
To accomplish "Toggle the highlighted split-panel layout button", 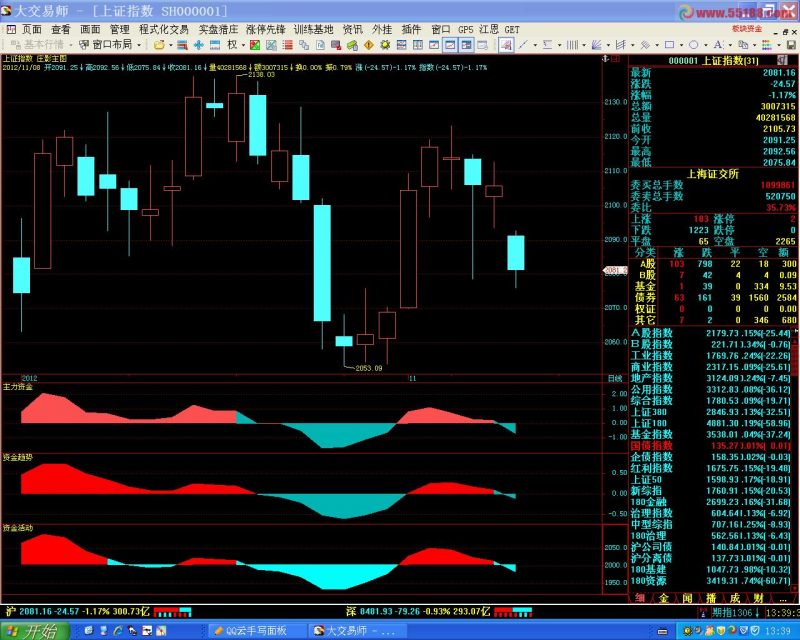I will tap(466, 45).
